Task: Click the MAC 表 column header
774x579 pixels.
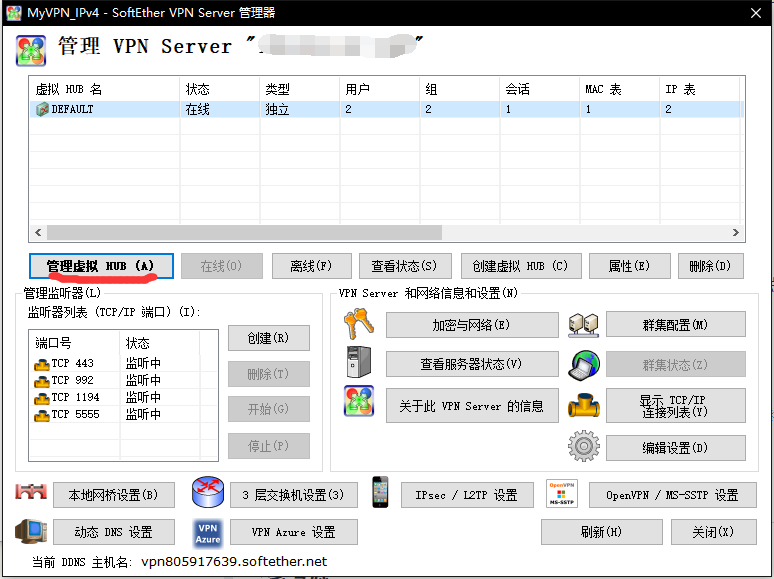Action: pos(619,89)
